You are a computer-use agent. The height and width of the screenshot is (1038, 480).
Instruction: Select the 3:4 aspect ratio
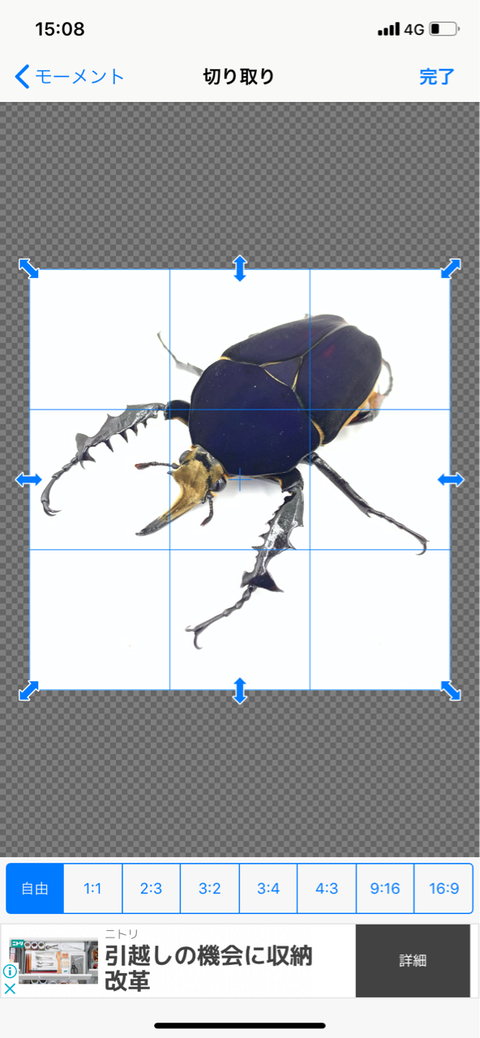click(x=268, y=888)
